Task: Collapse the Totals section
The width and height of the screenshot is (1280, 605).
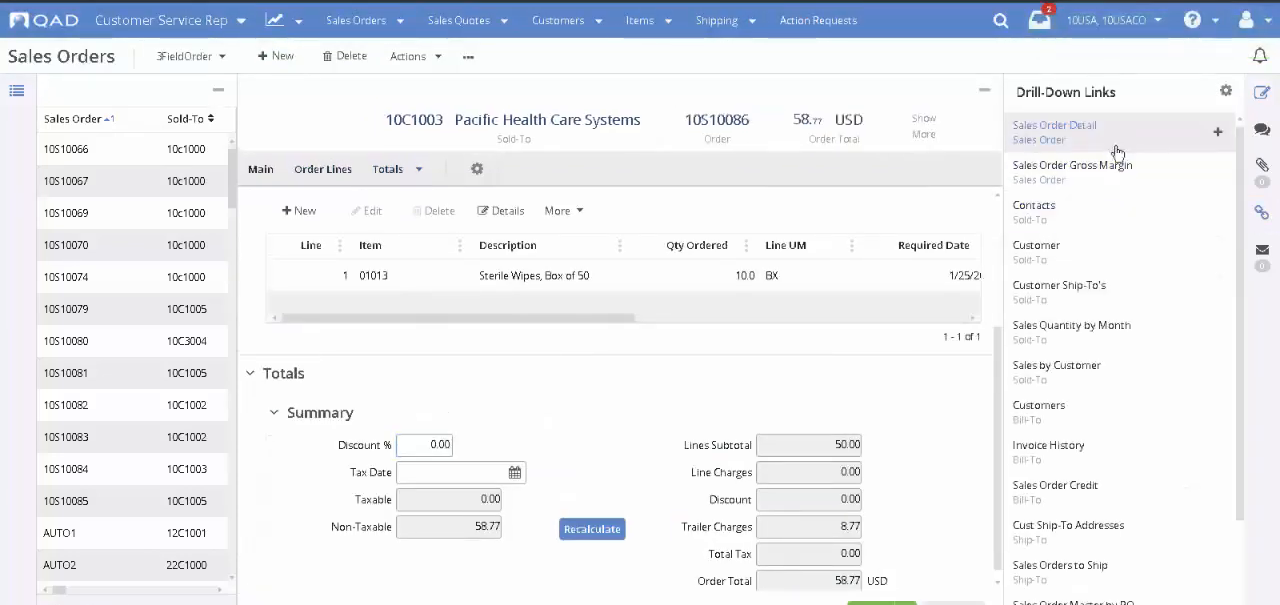Action: 250,373
